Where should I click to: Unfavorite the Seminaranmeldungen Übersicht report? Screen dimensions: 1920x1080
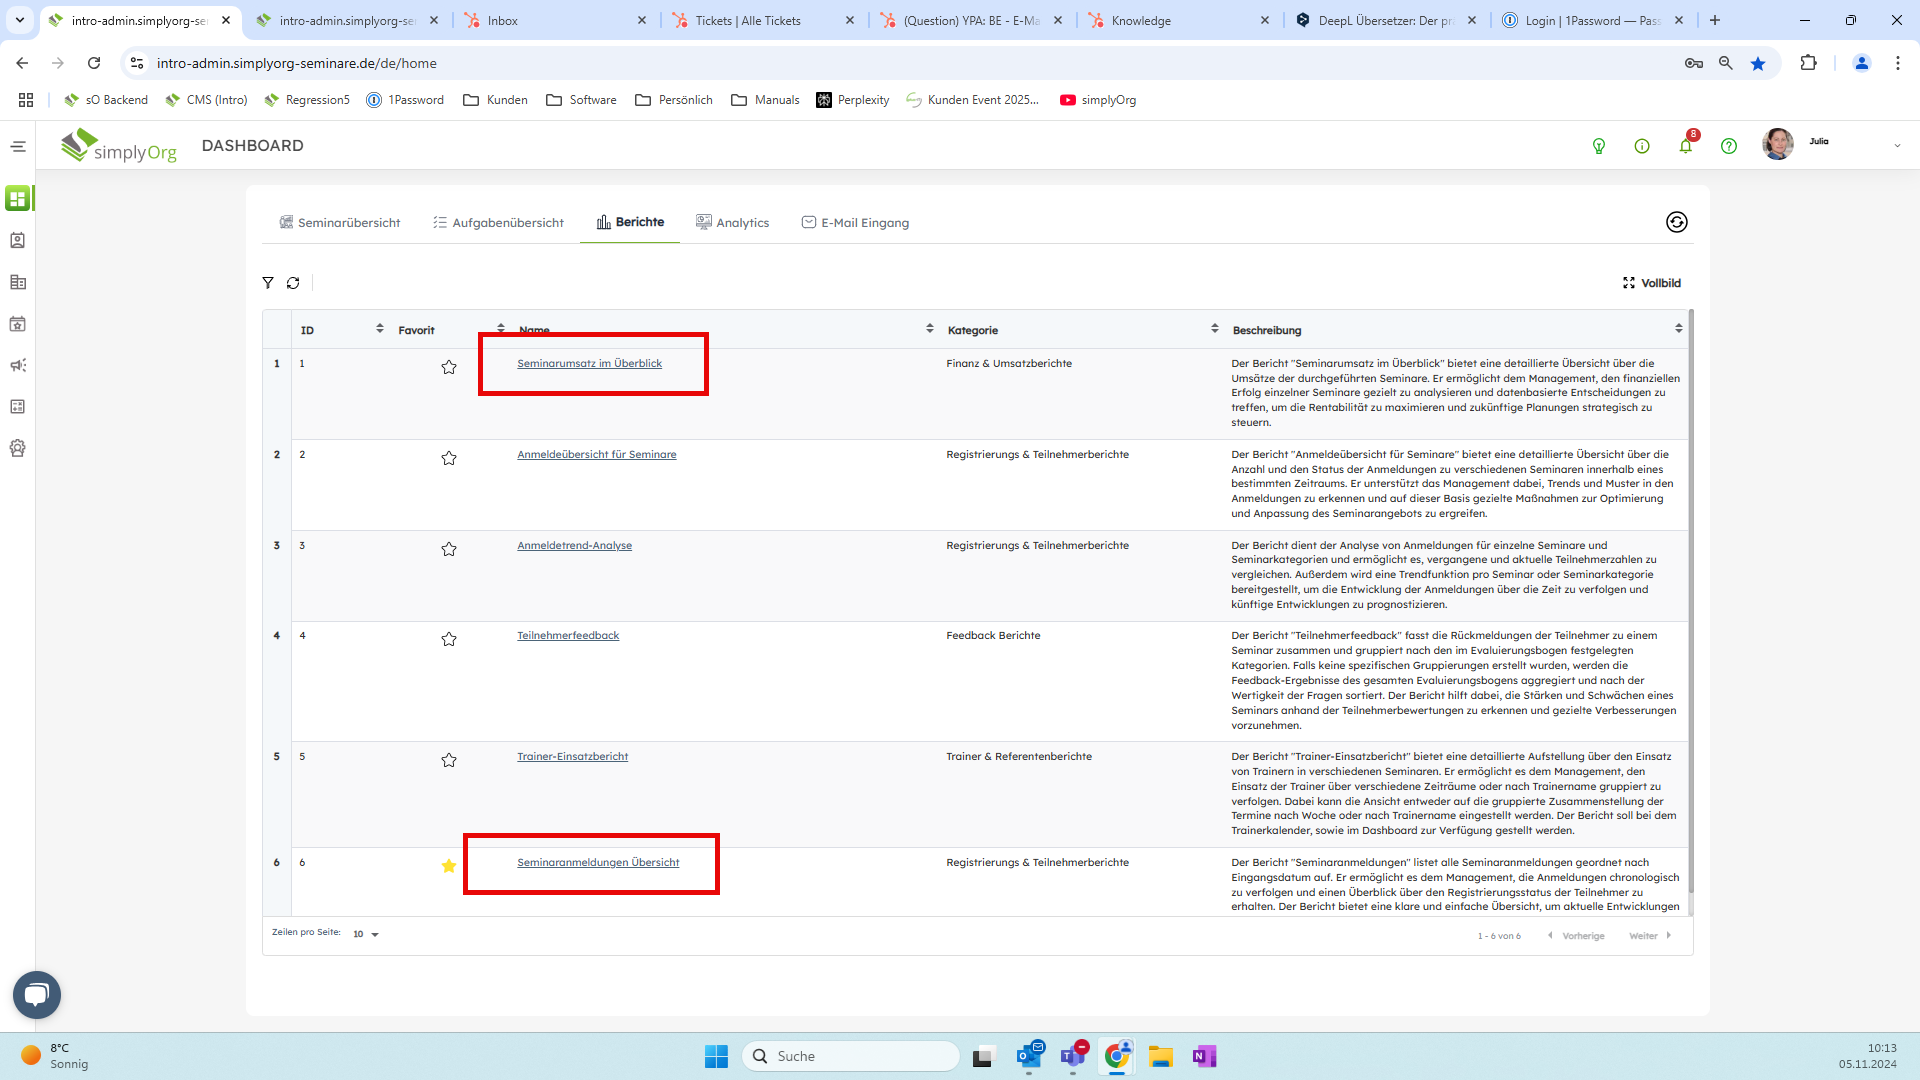point(449,866)
